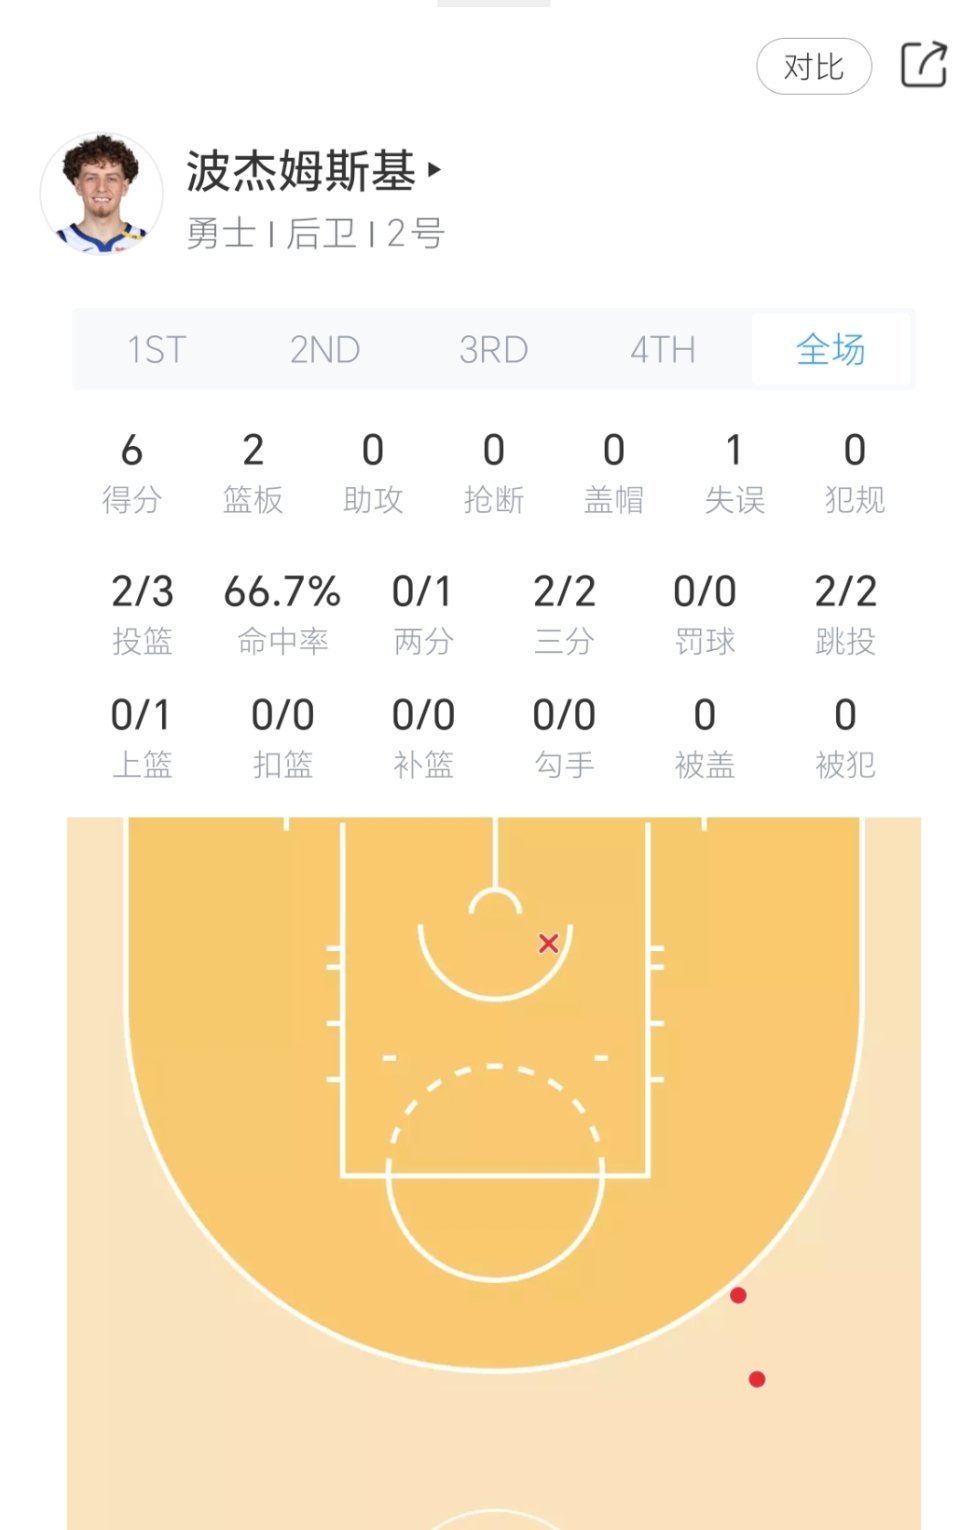The height and width of the screenshot is (1530, 979).
Task: Select the 4TH quarter tab
Action: click(662, 350)
